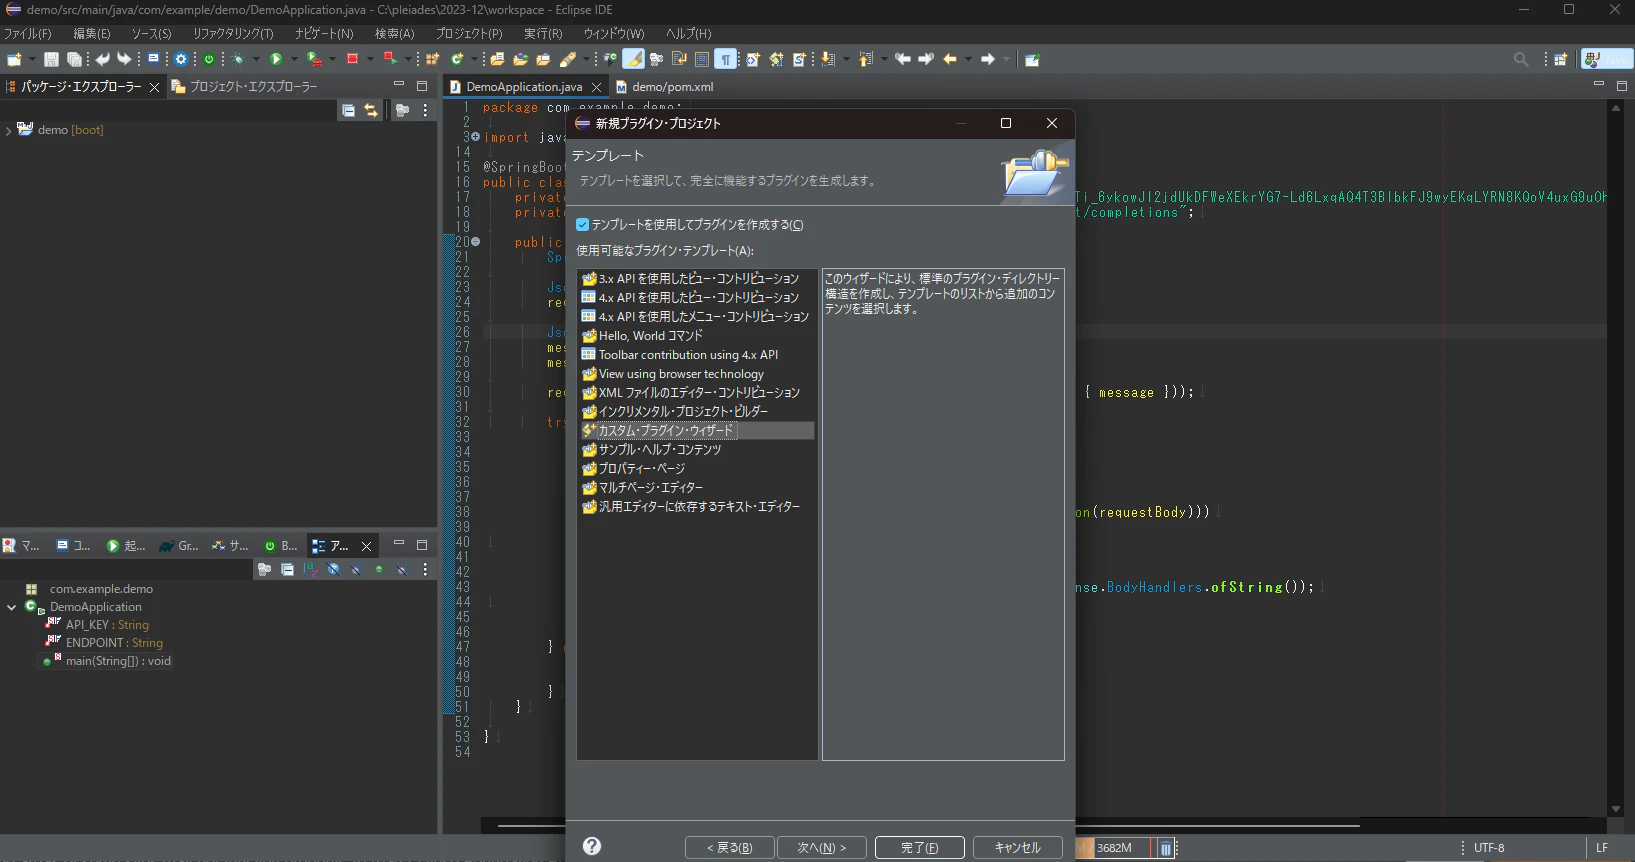Toggle Link with Editor in Package Explorer
The height and width of the screenshot is (862, 1635).
tap(371, 111)
